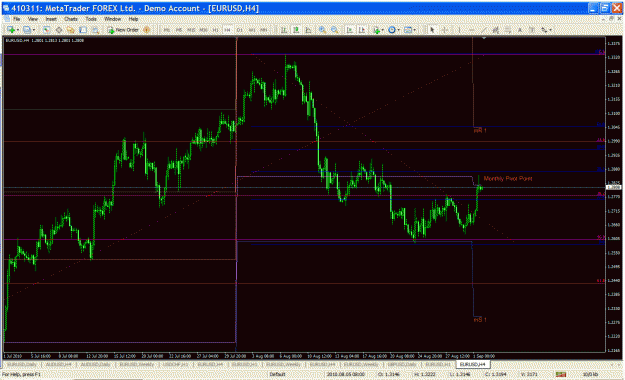Viewport: 625px width, 380px height.
Task: Select the Text (A) drawing tool
Action: coord(520,30)
